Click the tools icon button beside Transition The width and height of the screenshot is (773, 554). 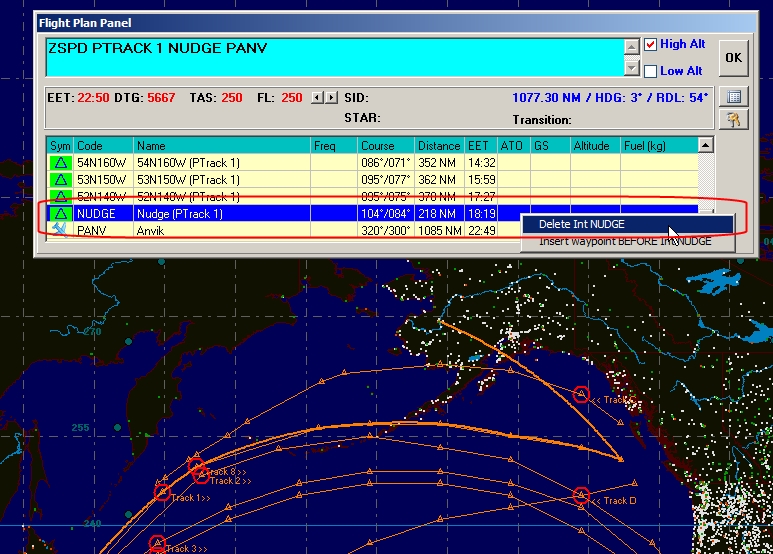coord(734,119)
